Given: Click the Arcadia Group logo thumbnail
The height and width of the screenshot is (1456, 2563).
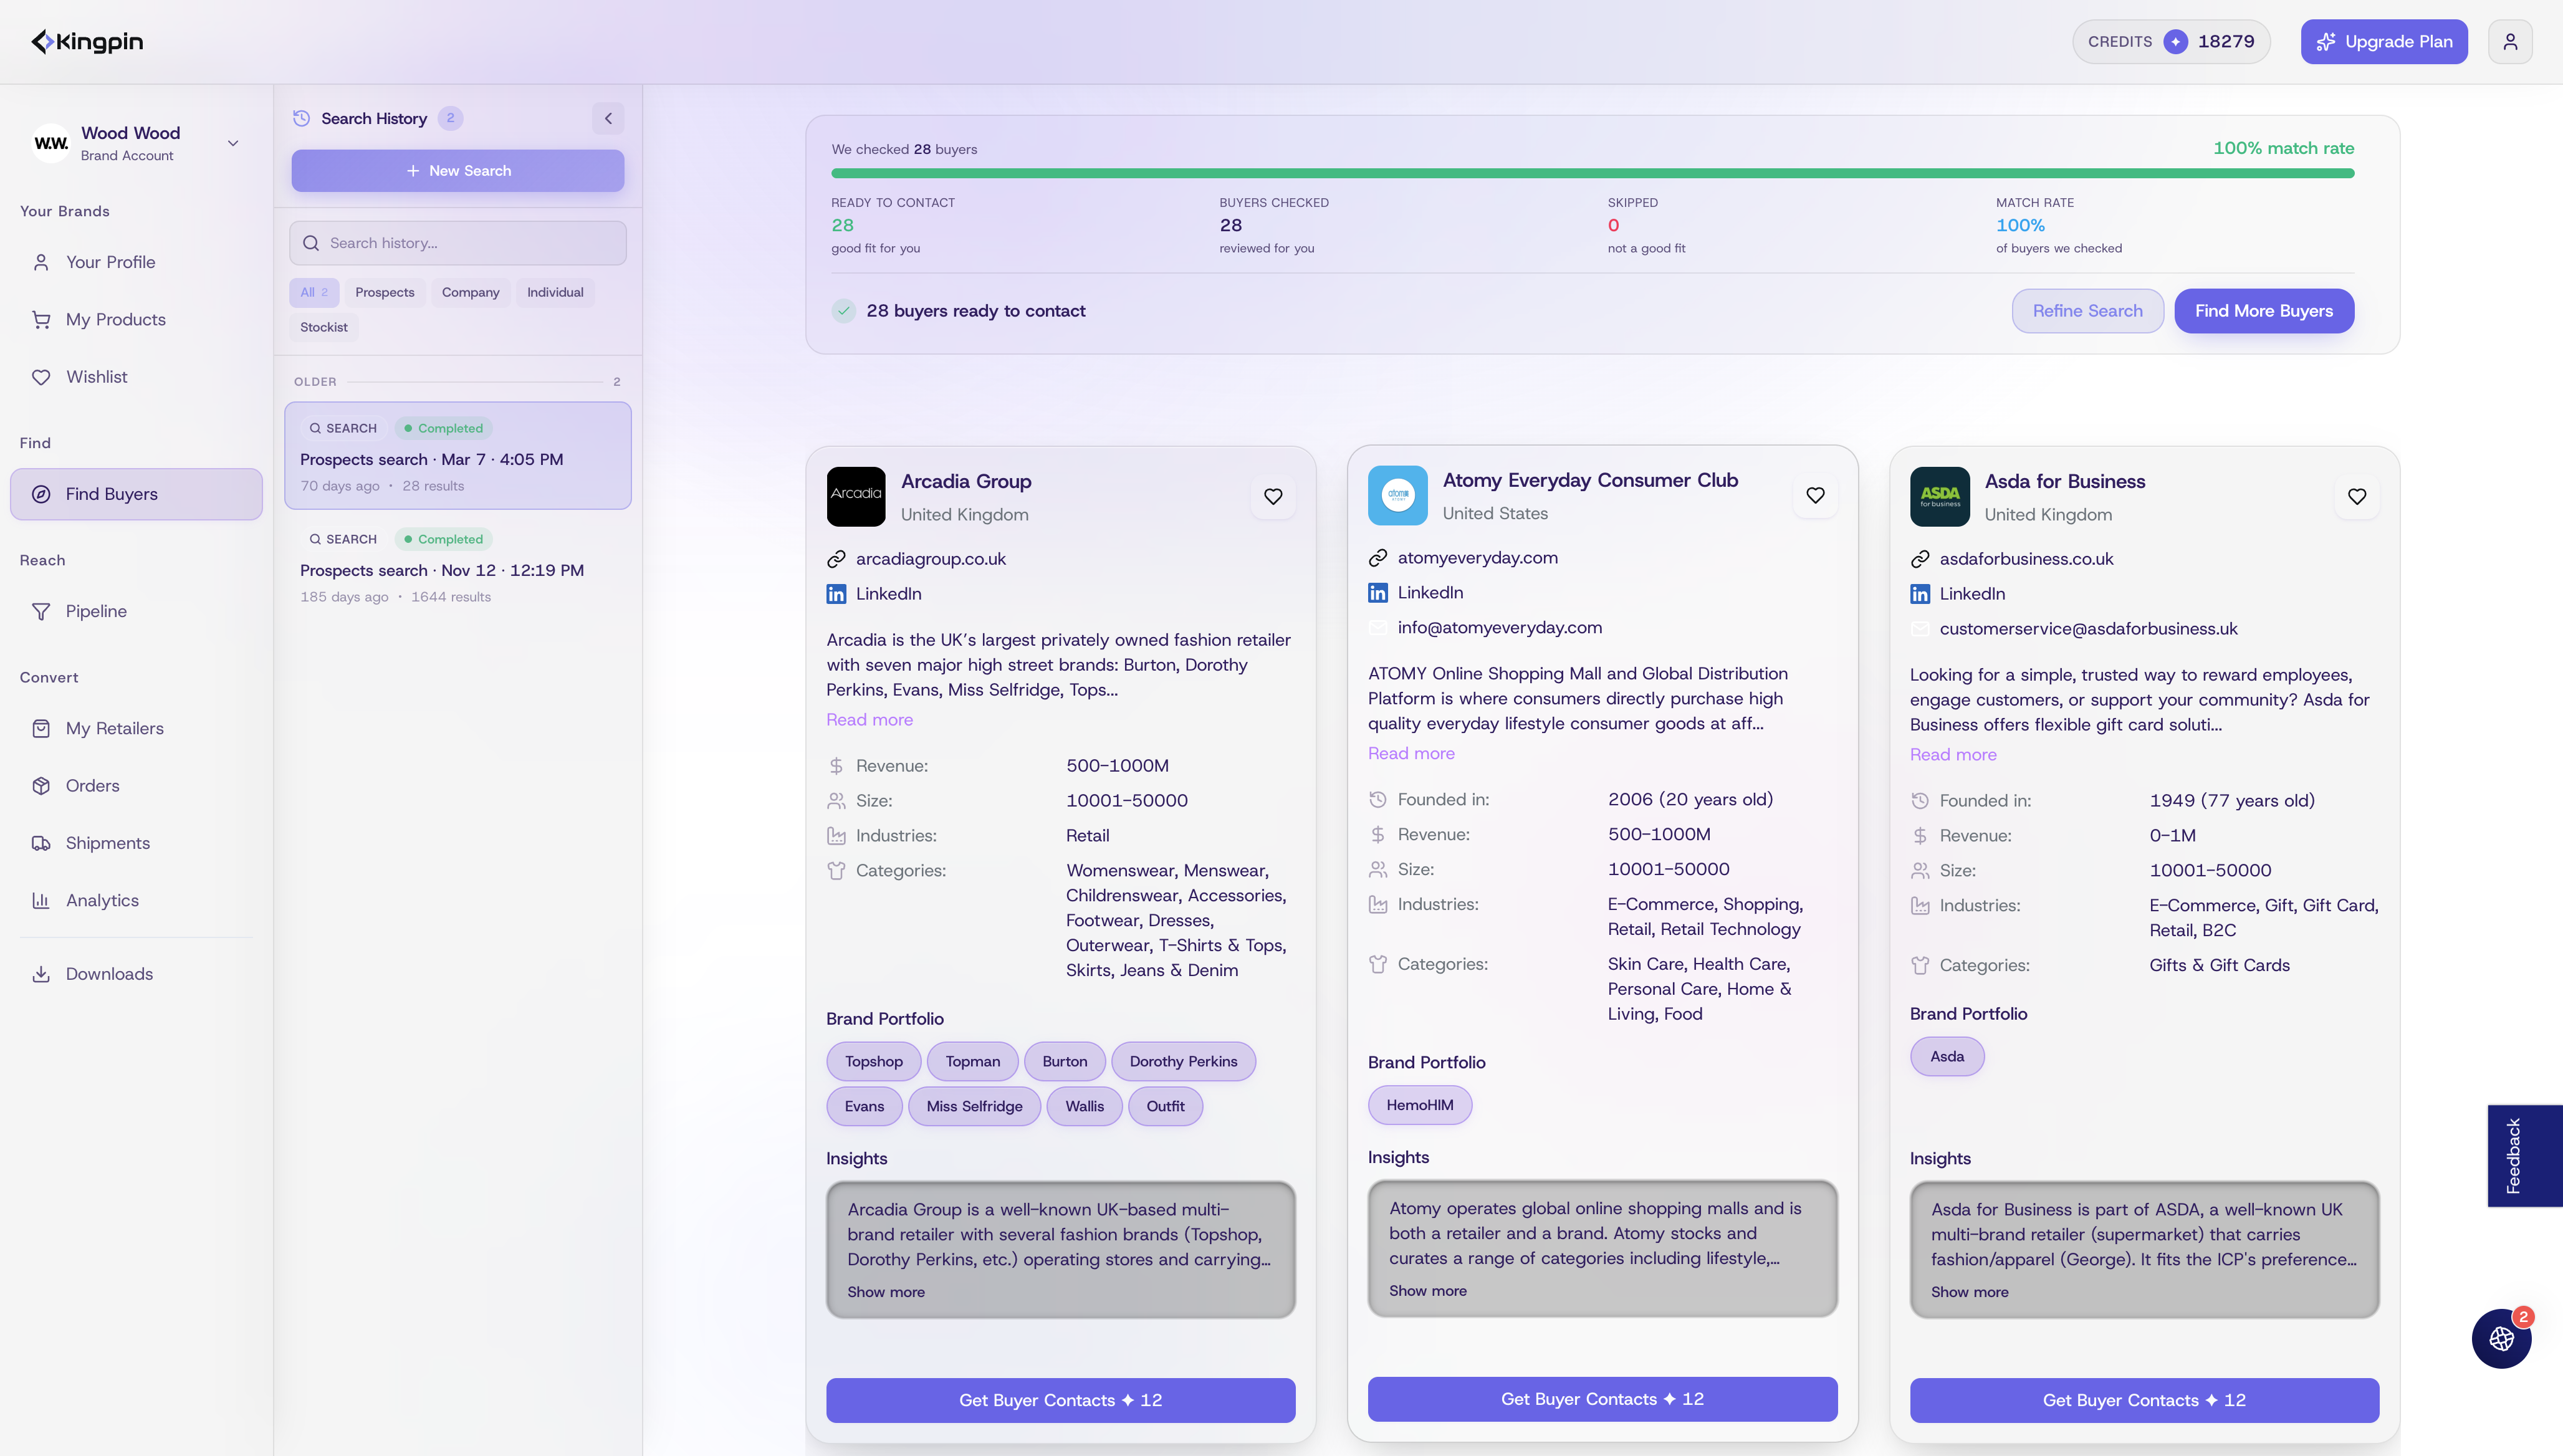Looking at the screenshot, I should [856, 497].
